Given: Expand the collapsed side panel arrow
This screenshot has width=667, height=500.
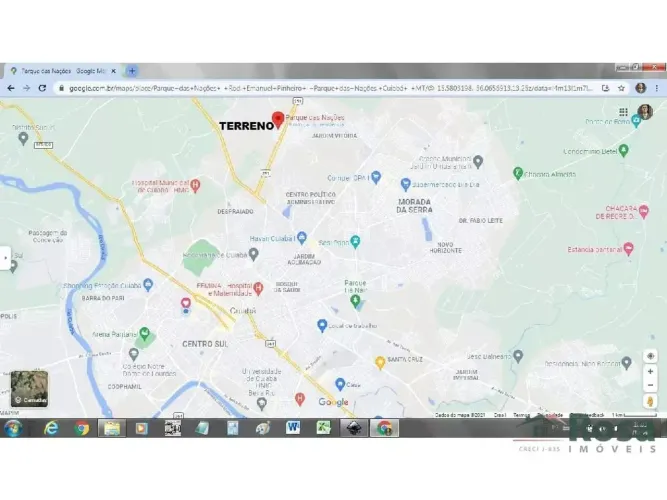Looking at the screenshot, I should [x=5, y=257].
